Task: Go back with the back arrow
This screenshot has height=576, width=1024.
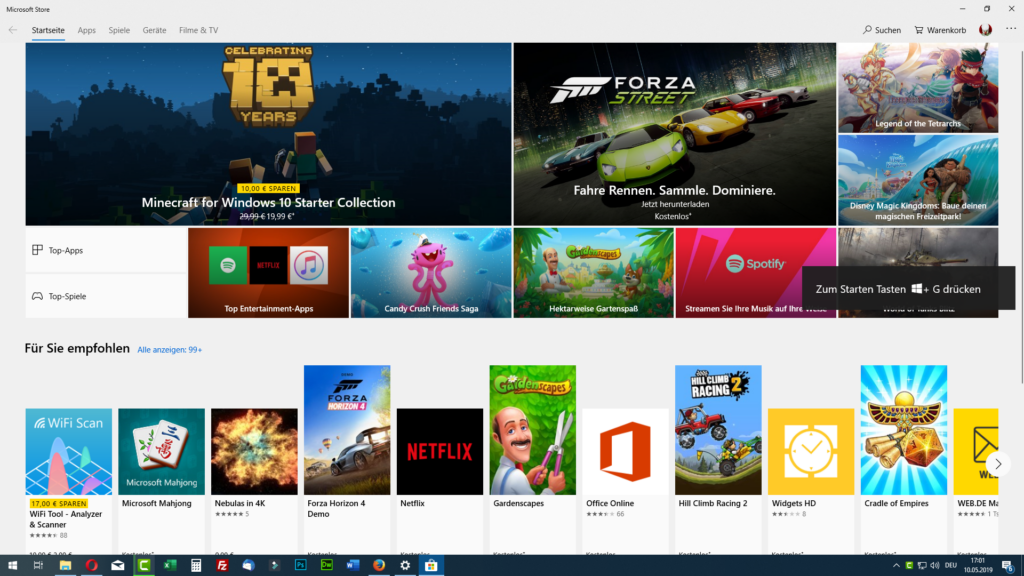Action: pos(12,30)
